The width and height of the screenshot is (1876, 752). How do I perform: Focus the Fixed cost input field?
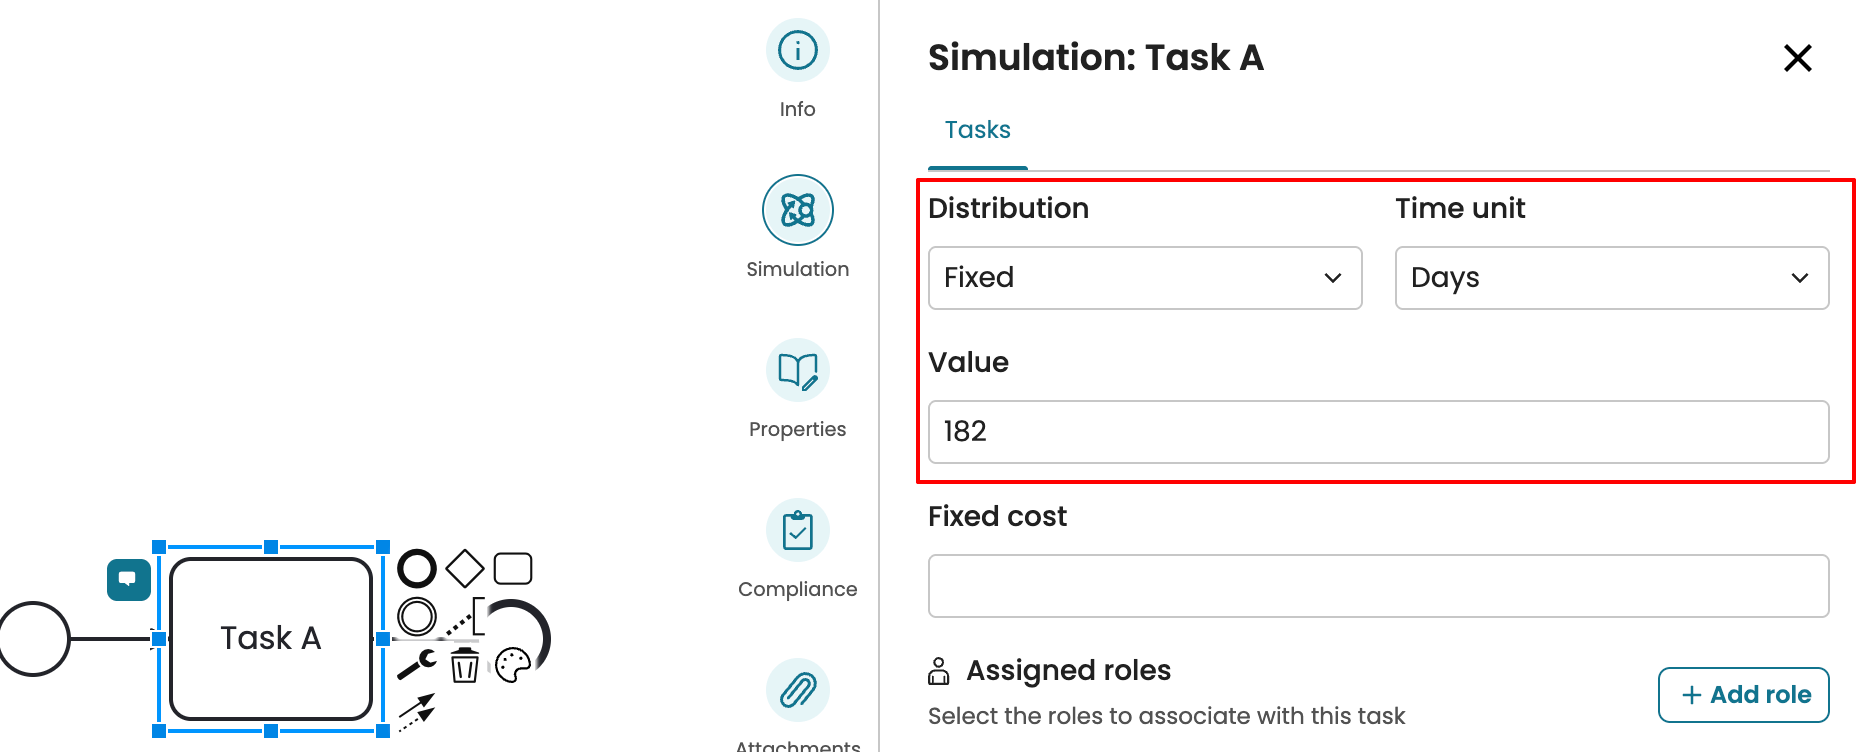(1378, 586)
